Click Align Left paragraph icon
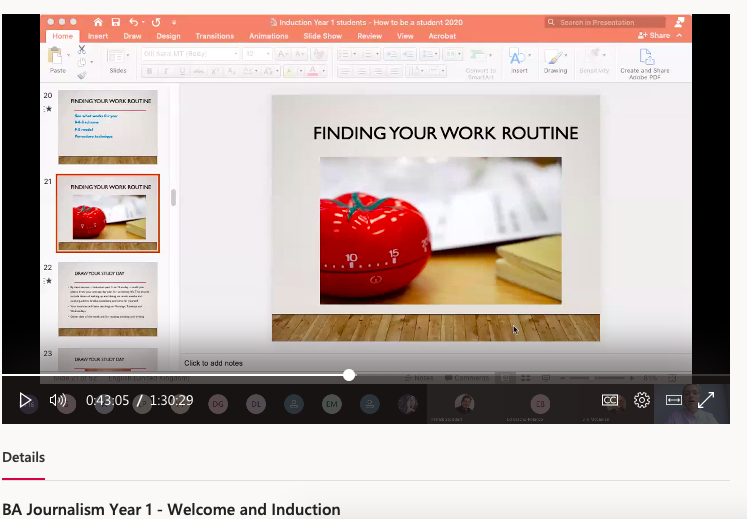 tap(345, 71)
